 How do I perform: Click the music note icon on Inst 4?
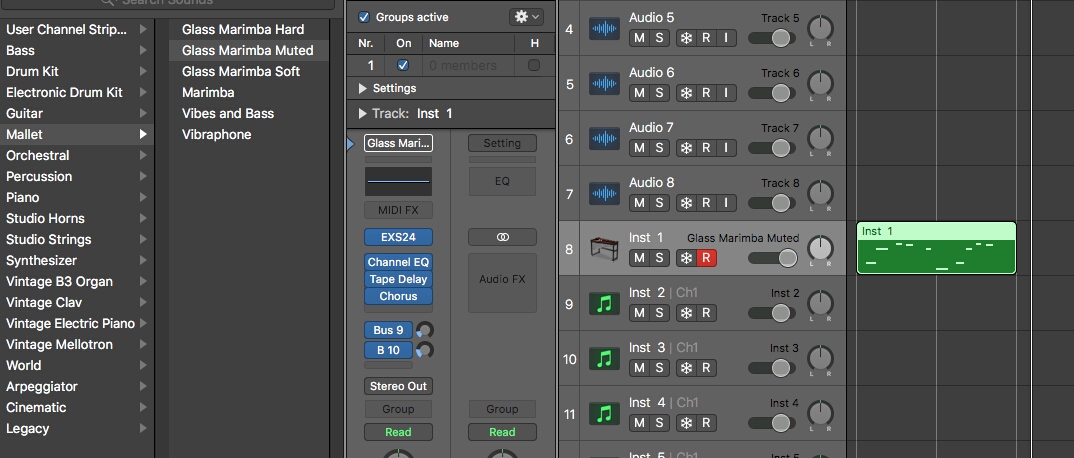point(604,414)
